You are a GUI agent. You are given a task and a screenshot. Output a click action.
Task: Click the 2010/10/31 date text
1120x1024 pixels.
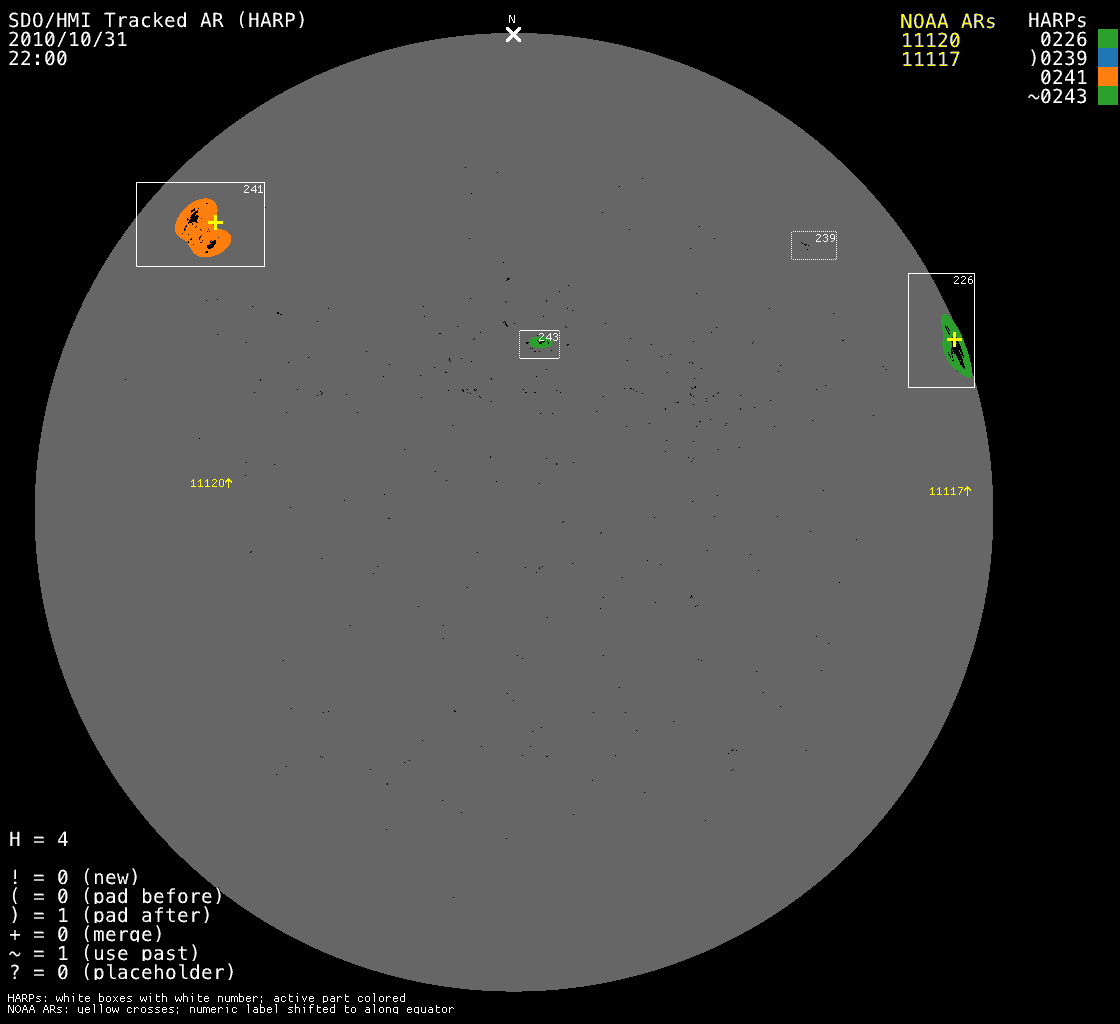point(68,40)
